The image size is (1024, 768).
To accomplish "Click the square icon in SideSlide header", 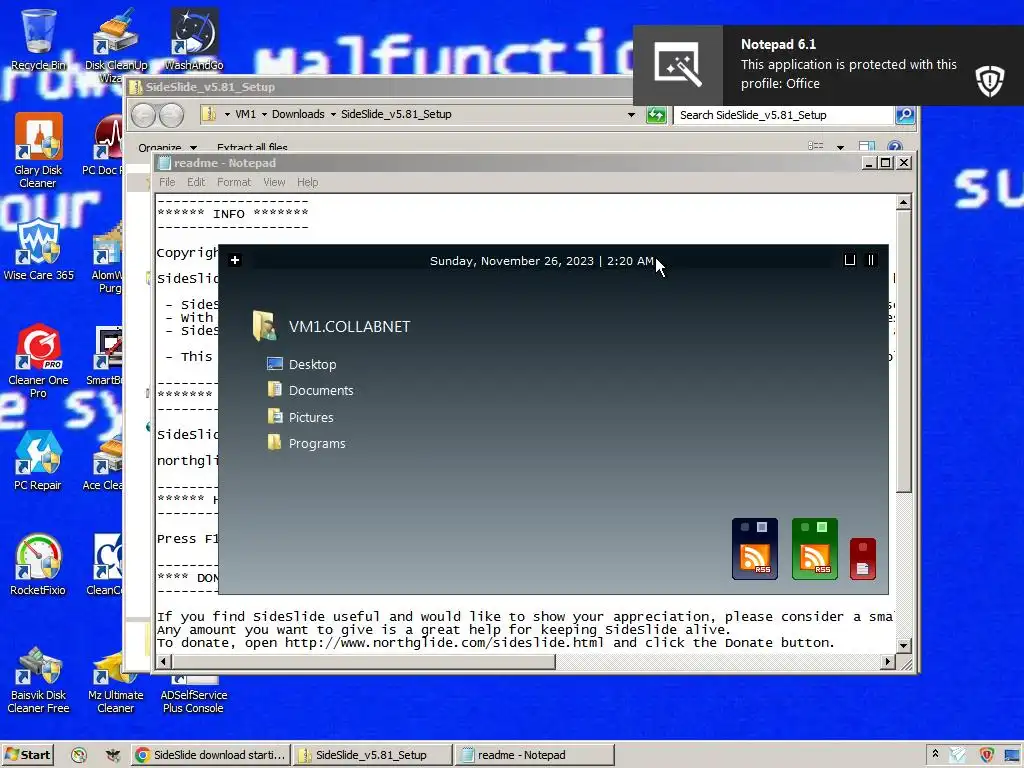I will pyautogui.click(x=850, y=260).
